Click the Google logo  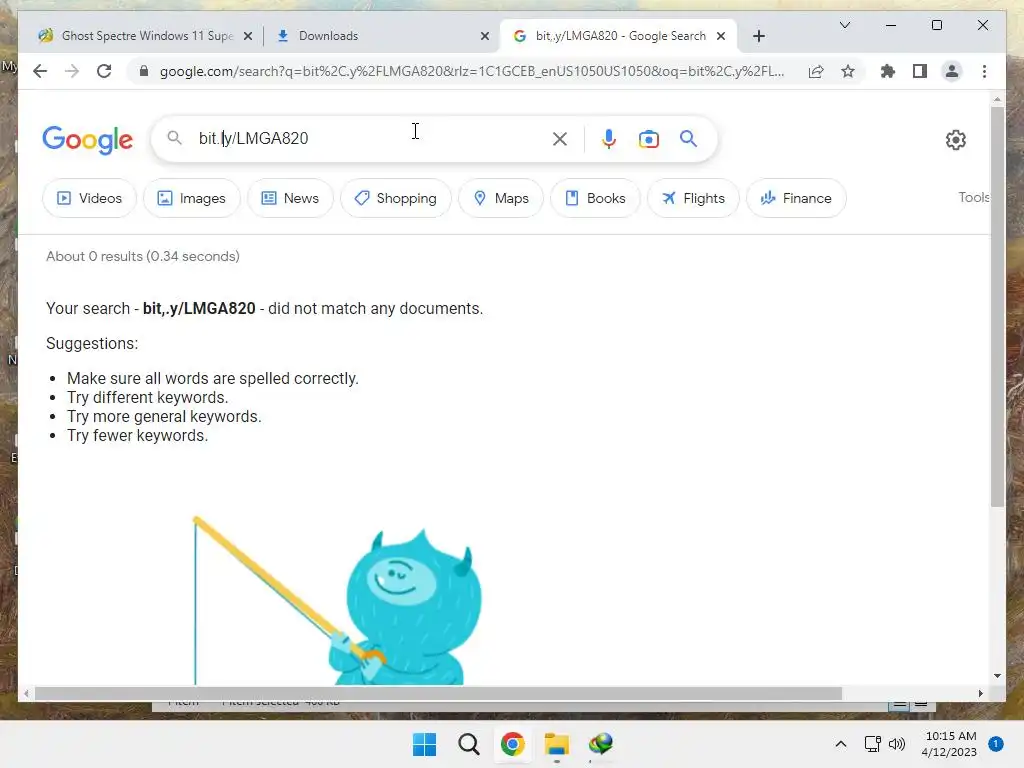(x=88, y=140)
